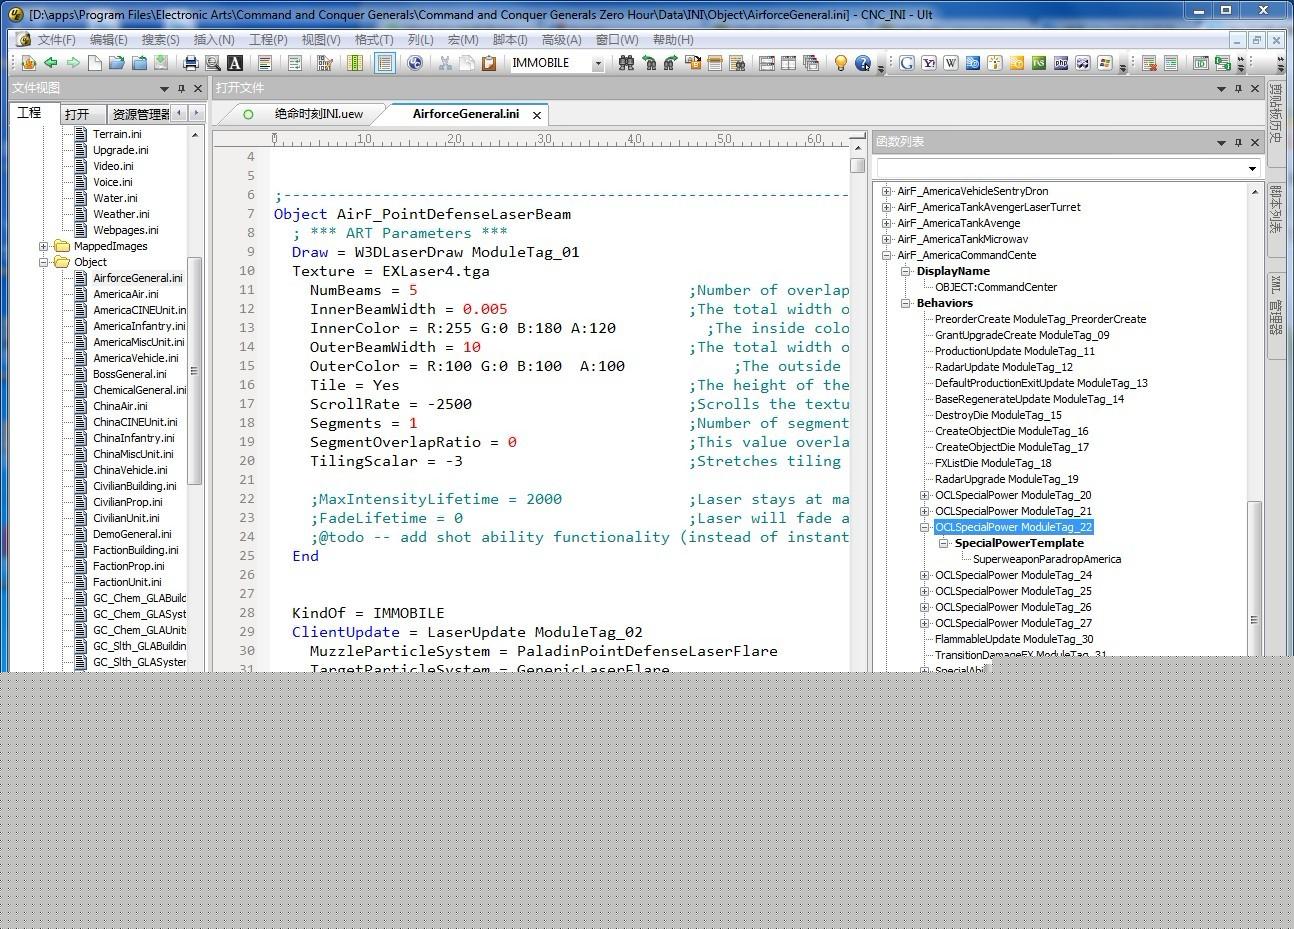
Task: Open the IMMOBILE search combo box dropdown
Action: pyautogui.click(x=598, y=63)
